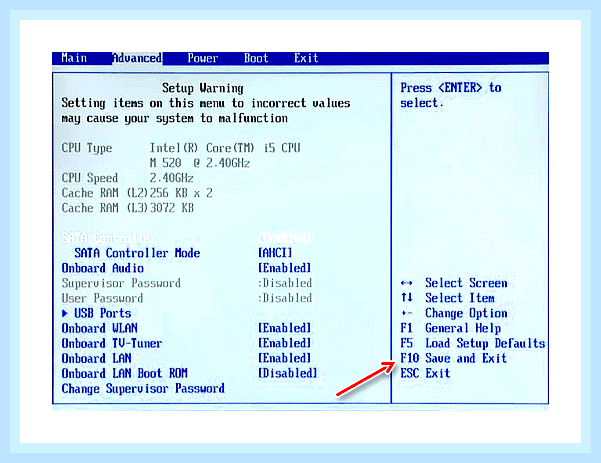
Task: Click the Supervisor Password label
Action: (121, 283)
